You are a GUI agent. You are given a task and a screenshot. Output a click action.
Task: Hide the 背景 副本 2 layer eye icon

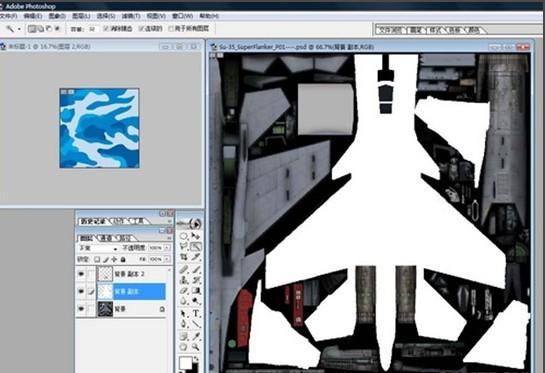click(x=81, y=274)
